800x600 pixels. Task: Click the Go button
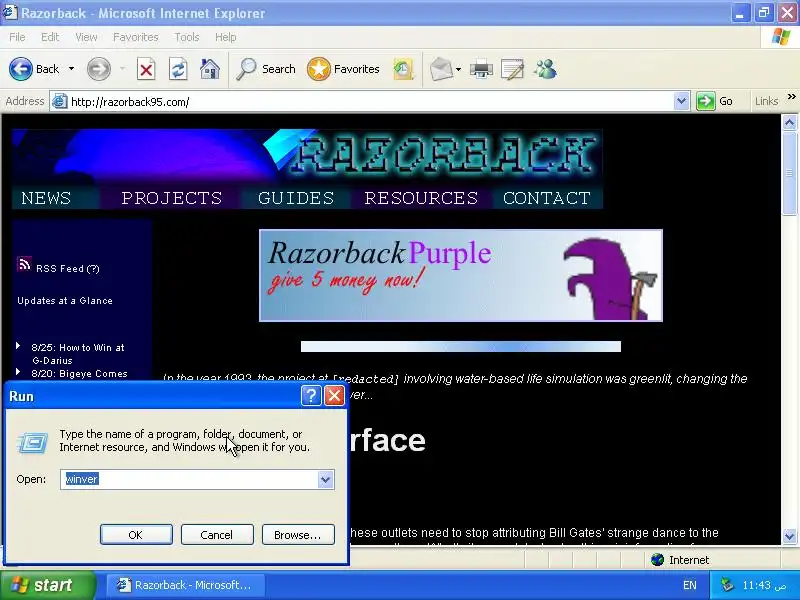coord(716,101)
